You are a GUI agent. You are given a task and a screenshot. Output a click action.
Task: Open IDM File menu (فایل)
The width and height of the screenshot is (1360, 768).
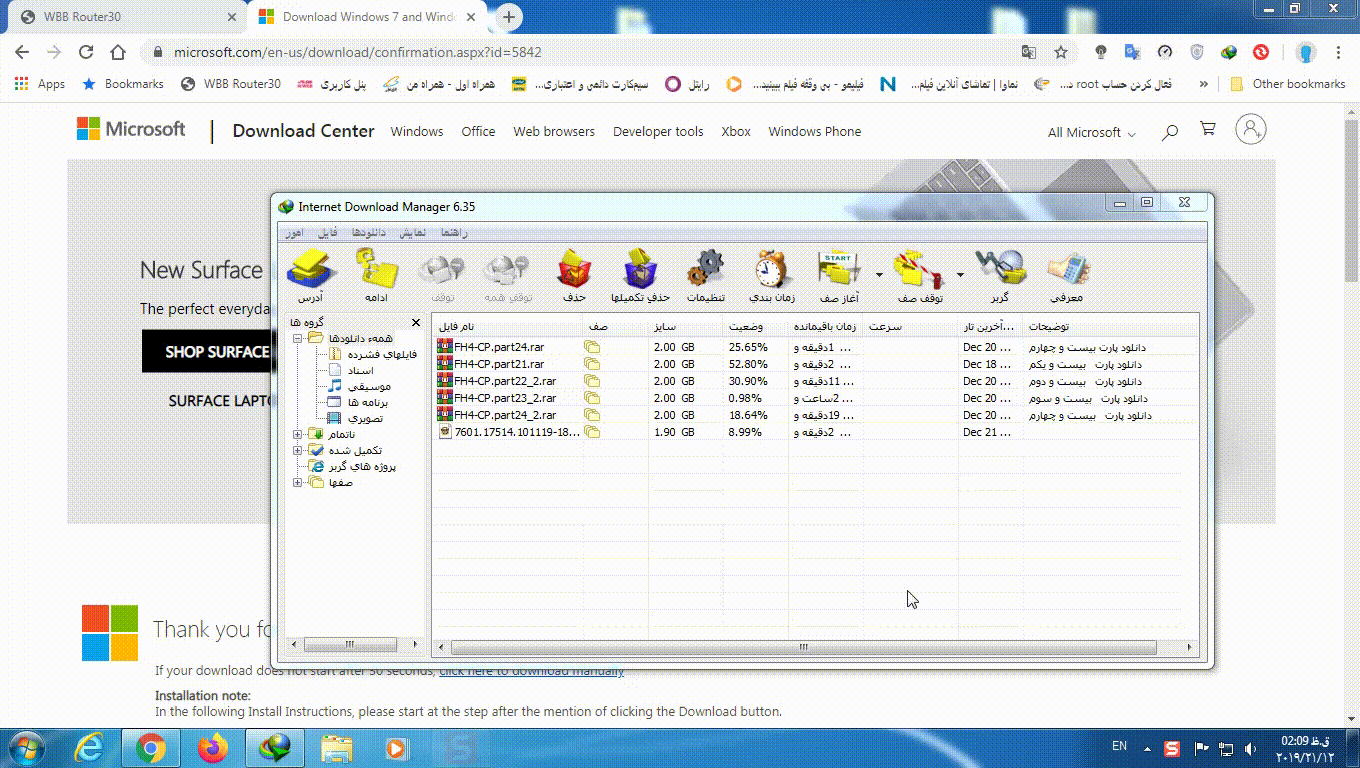[327, 233]
